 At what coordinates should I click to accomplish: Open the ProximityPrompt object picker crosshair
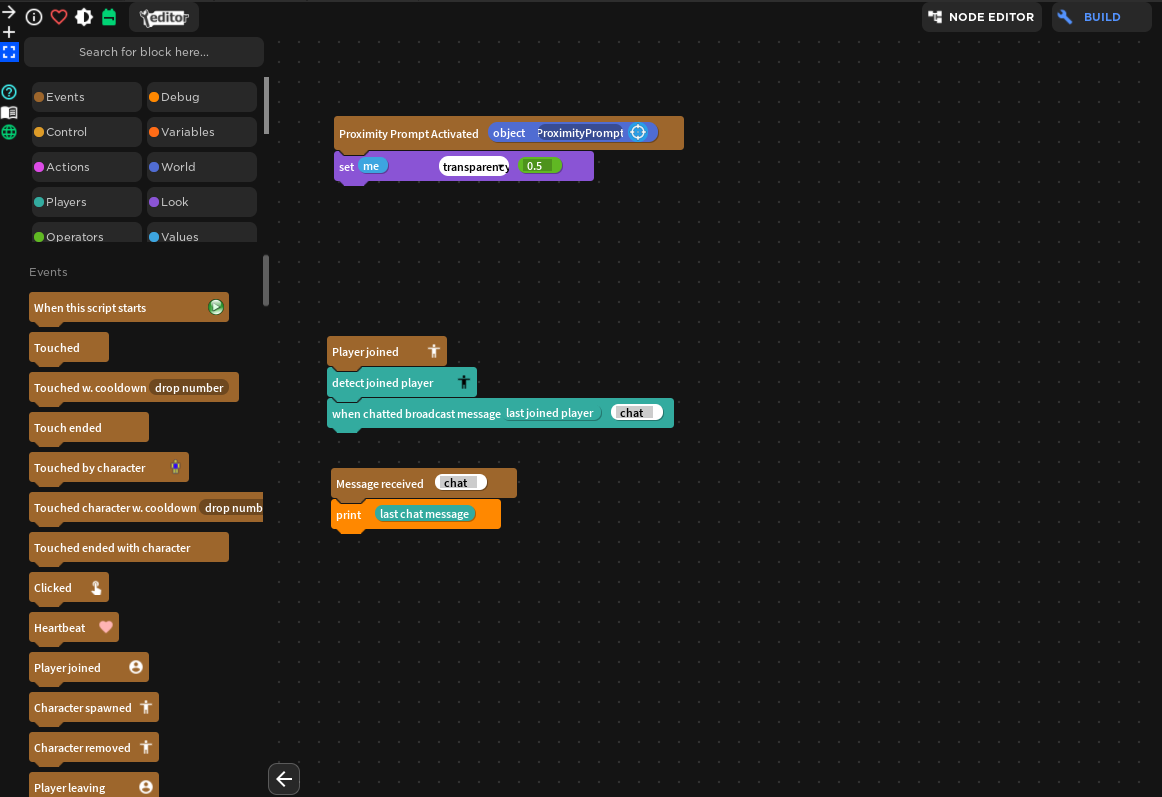[x=638, y=132]
